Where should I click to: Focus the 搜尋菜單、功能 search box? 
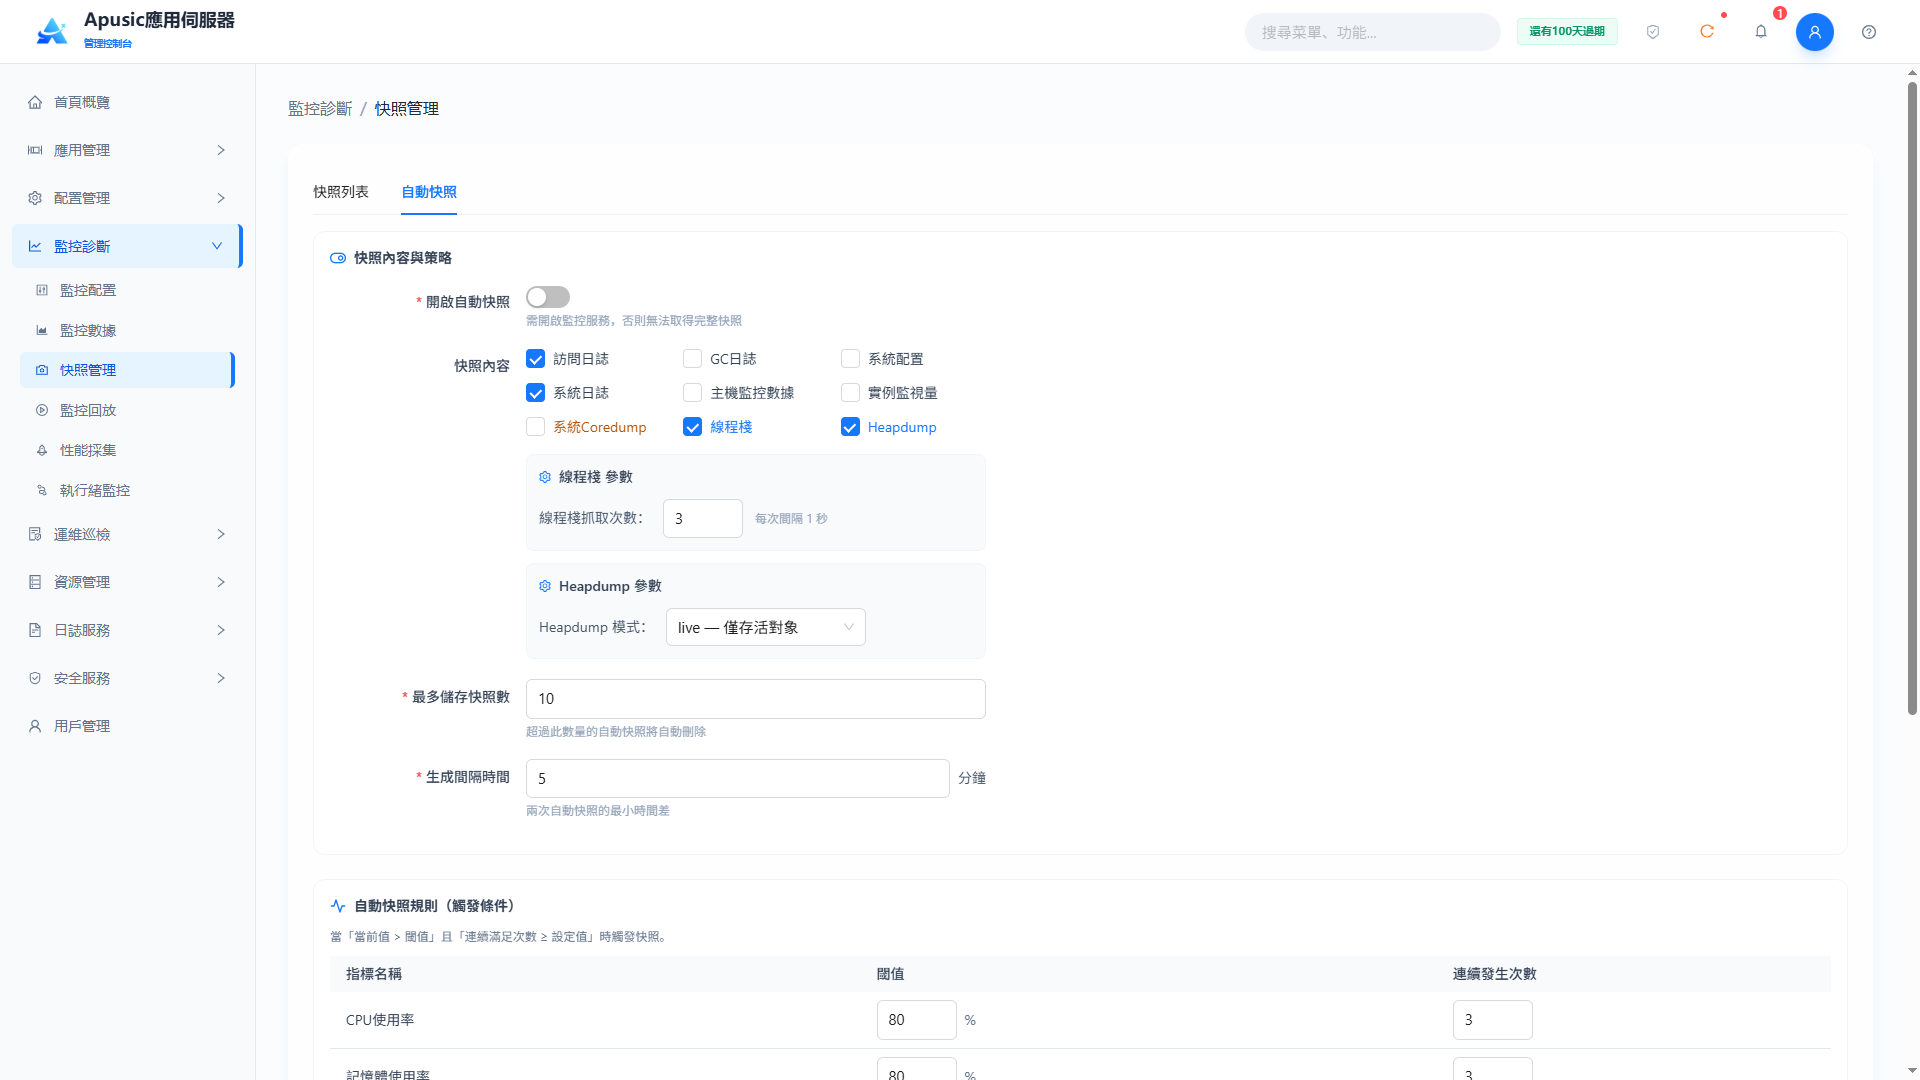click(1373, 32)
